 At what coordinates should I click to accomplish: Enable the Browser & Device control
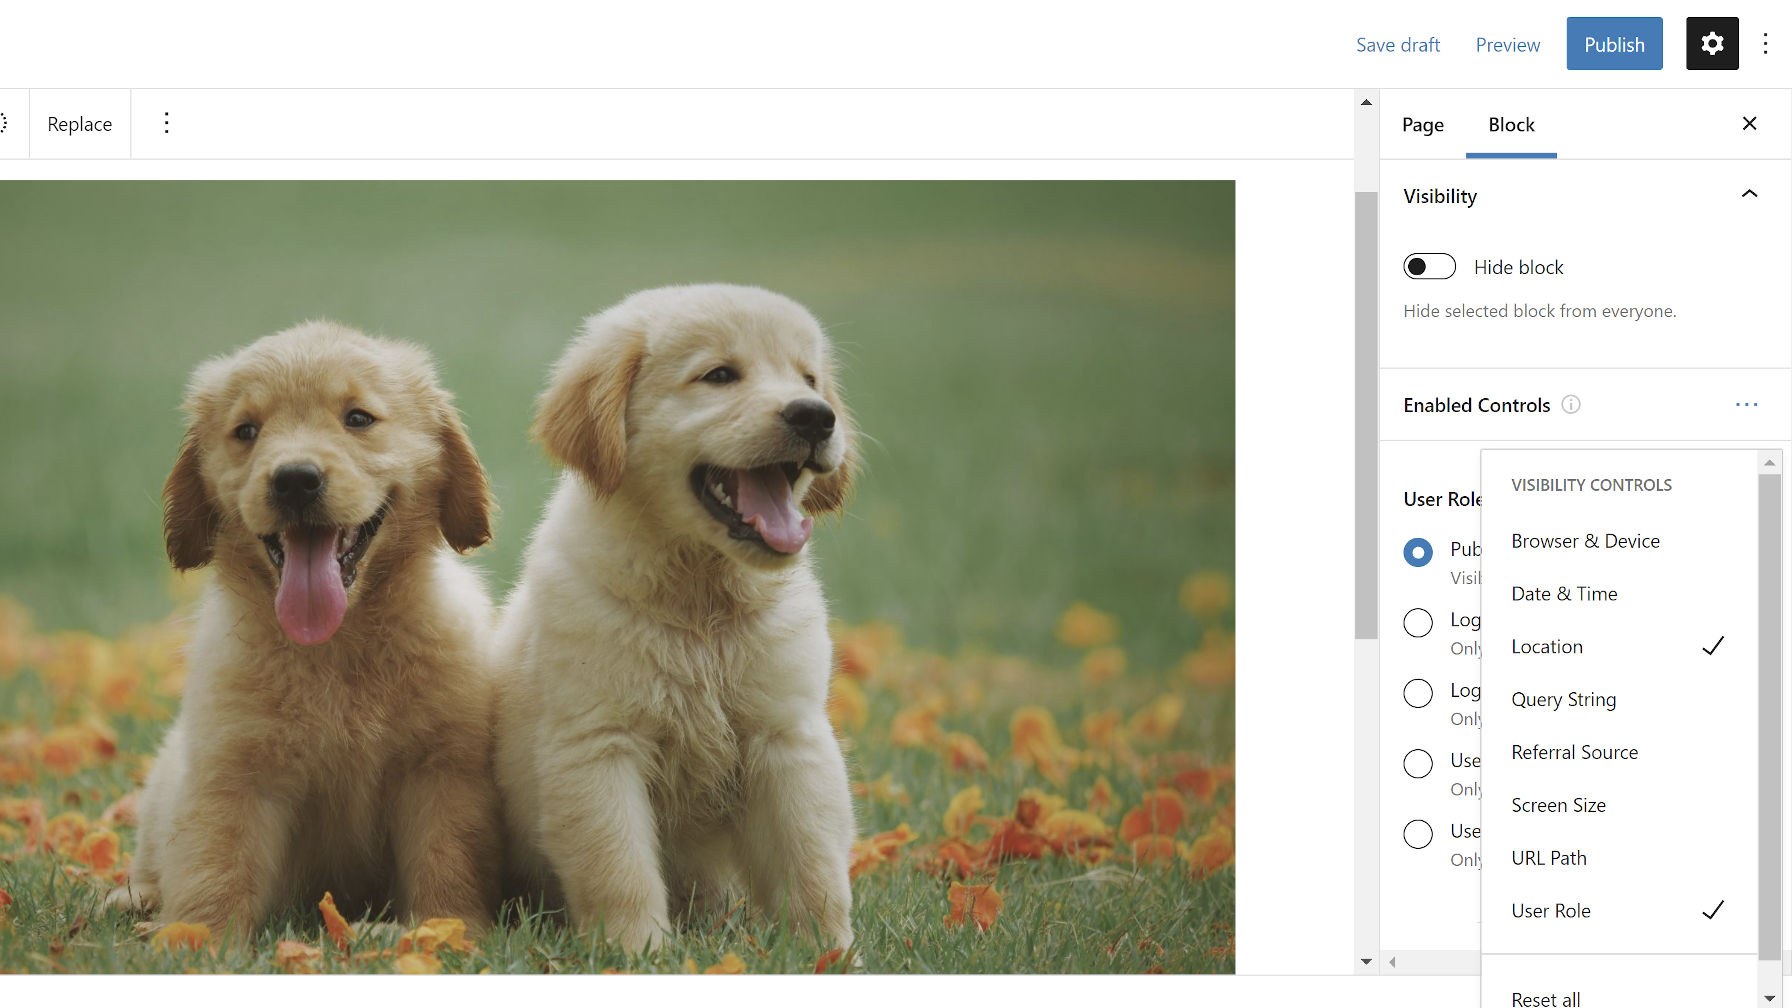coord(1585,541)
